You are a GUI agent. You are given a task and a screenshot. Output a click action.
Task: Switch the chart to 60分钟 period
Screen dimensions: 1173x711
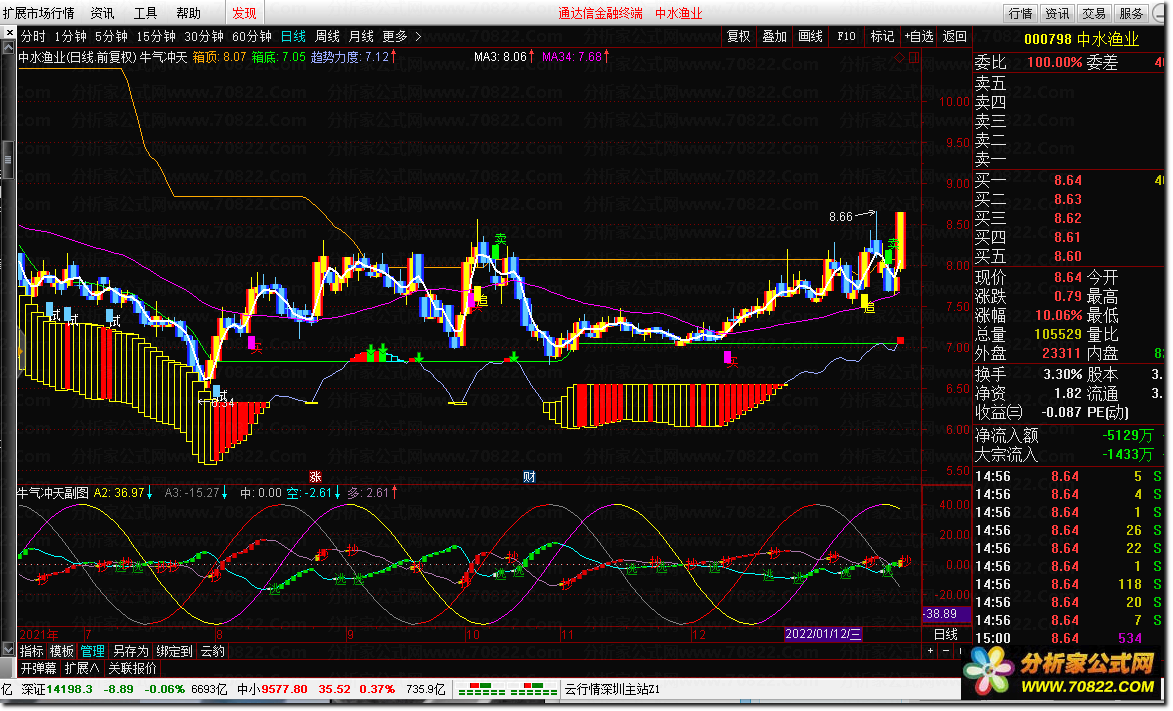251,36
